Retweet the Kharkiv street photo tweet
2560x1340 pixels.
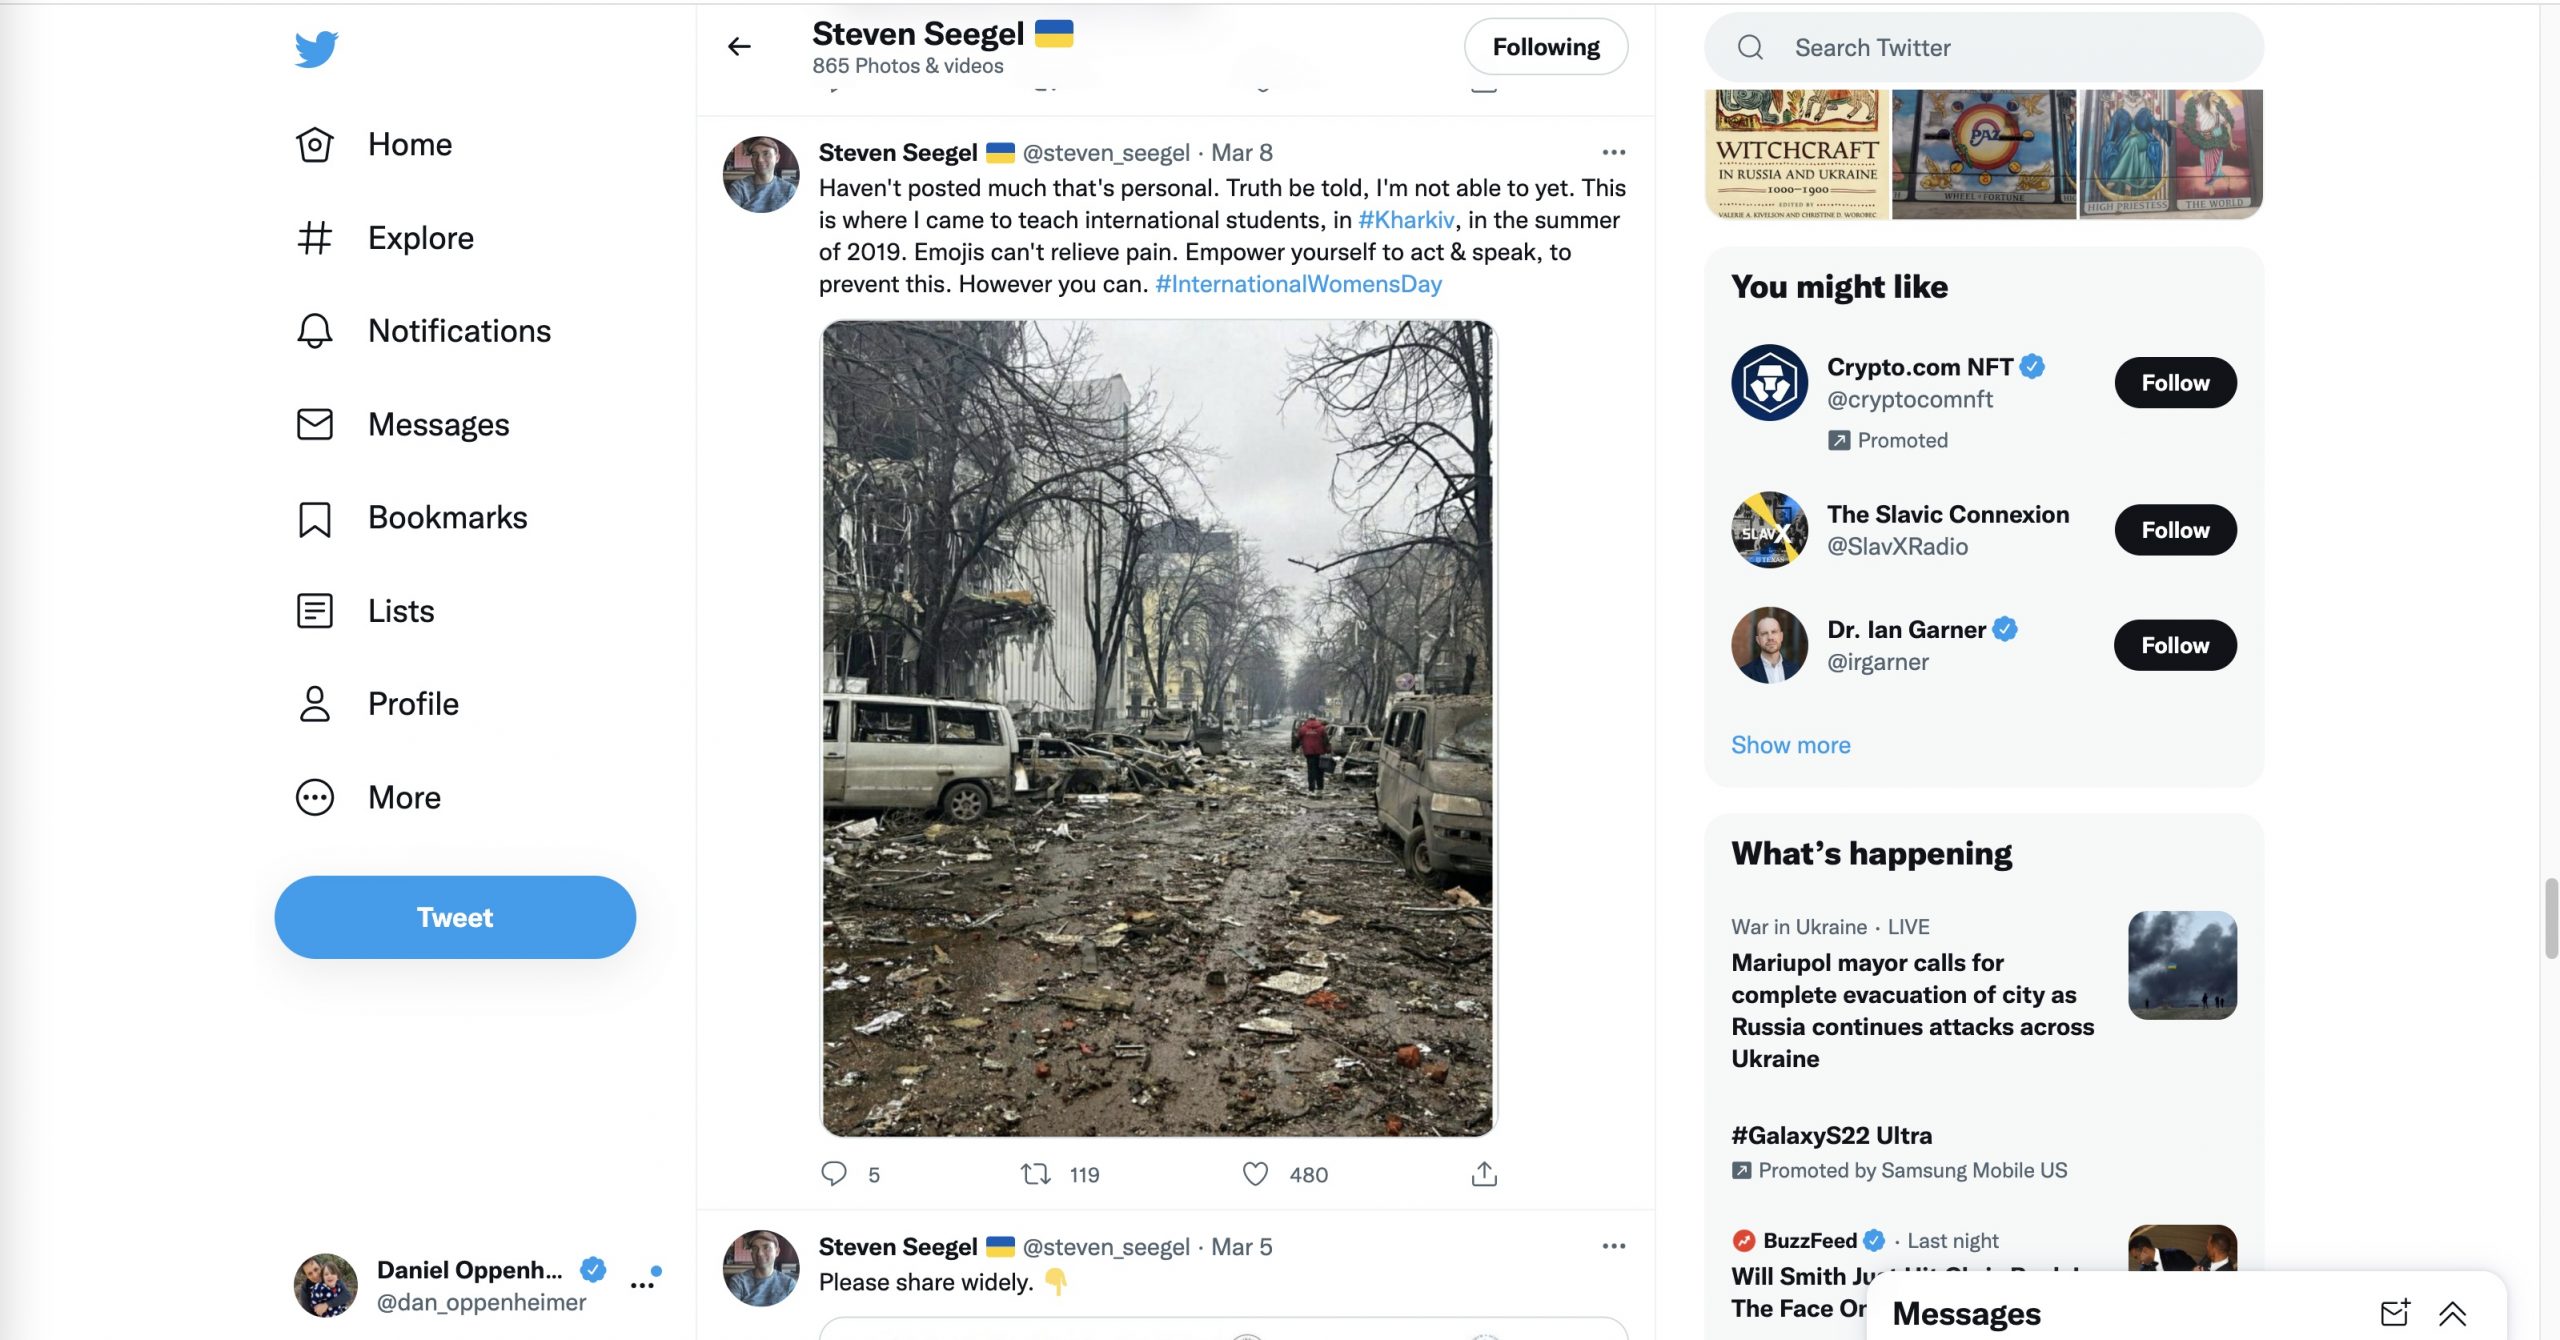(1035, 1173)
